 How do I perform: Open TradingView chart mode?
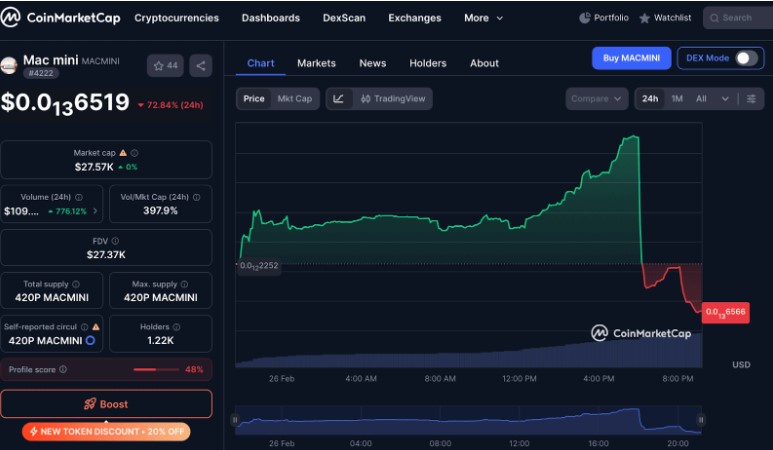[393, 99]
